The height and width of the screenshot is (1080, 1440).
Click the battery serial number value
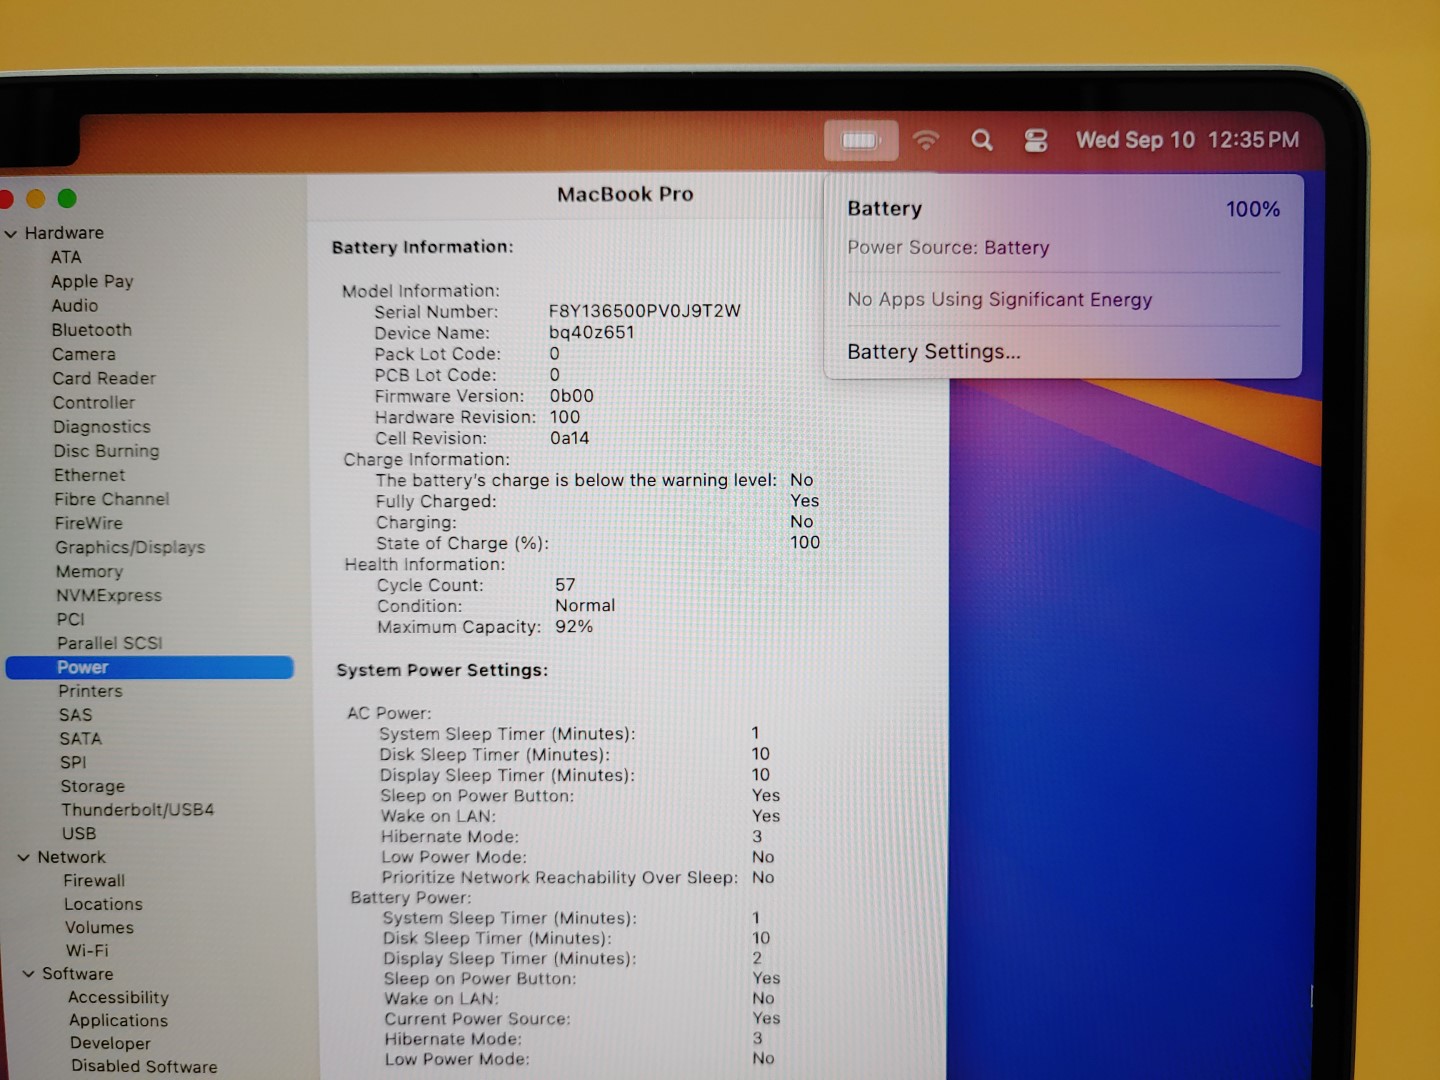click(x=644, y=311)
